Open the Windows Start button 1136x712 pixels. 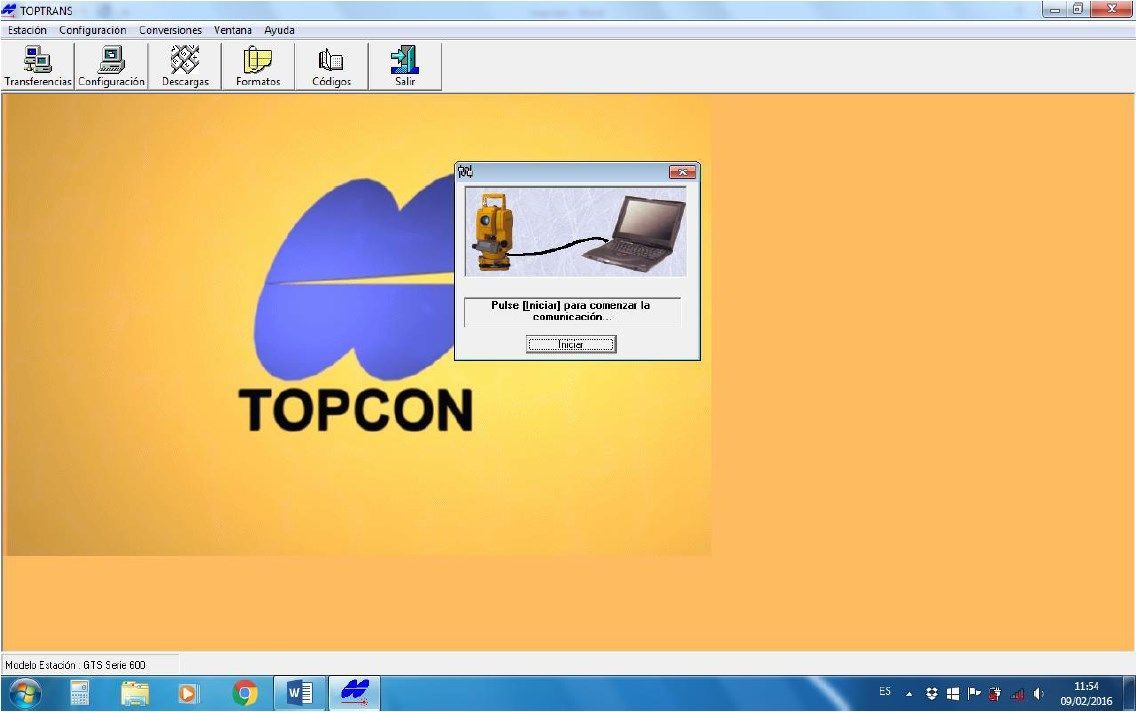25,694
